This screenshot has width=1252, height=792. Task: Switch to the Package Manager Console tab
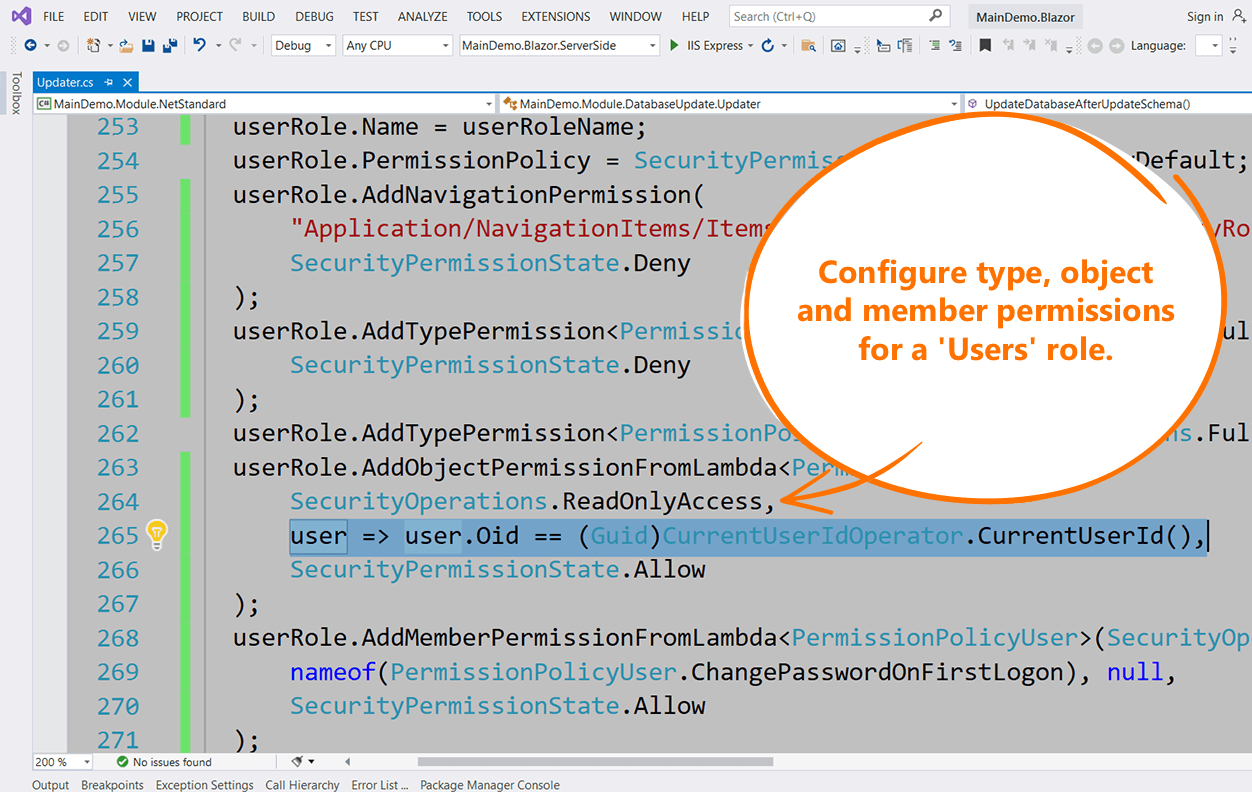click(489, 785)
